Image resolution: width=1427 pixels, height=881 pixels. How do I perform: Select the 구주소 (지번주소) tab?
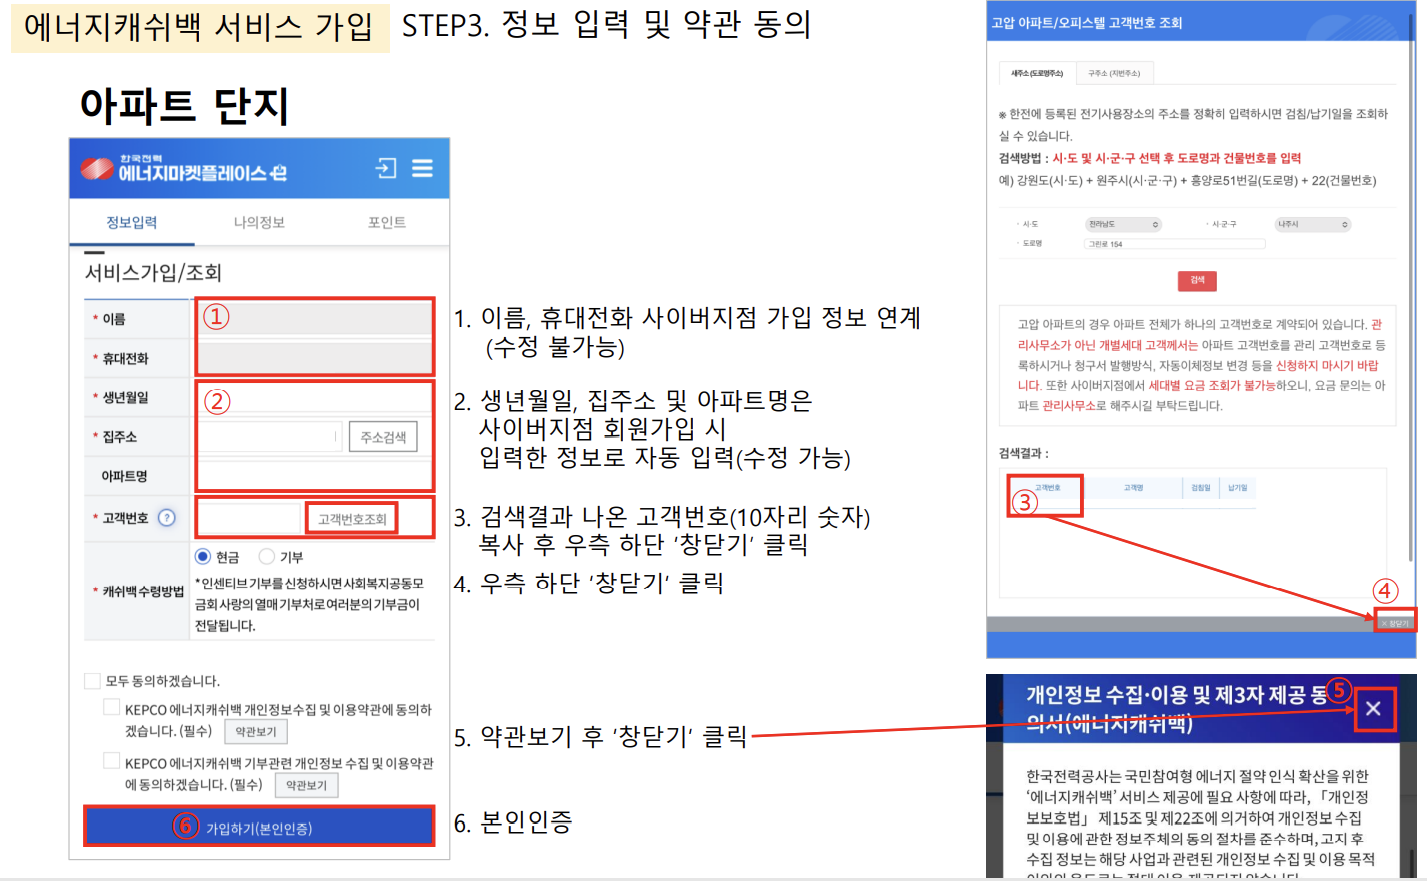[x=1114, y=73]
